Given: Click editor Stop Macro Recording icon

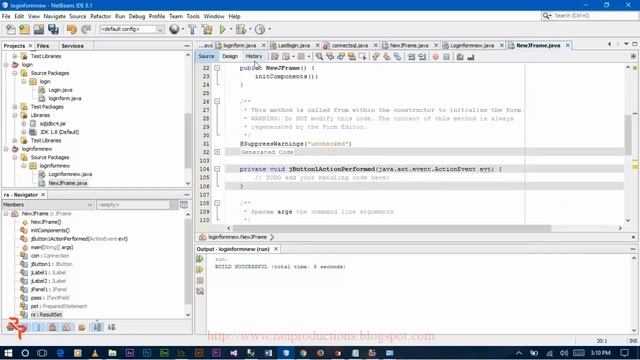Looking at the screenshot, I should pos(447,57).
